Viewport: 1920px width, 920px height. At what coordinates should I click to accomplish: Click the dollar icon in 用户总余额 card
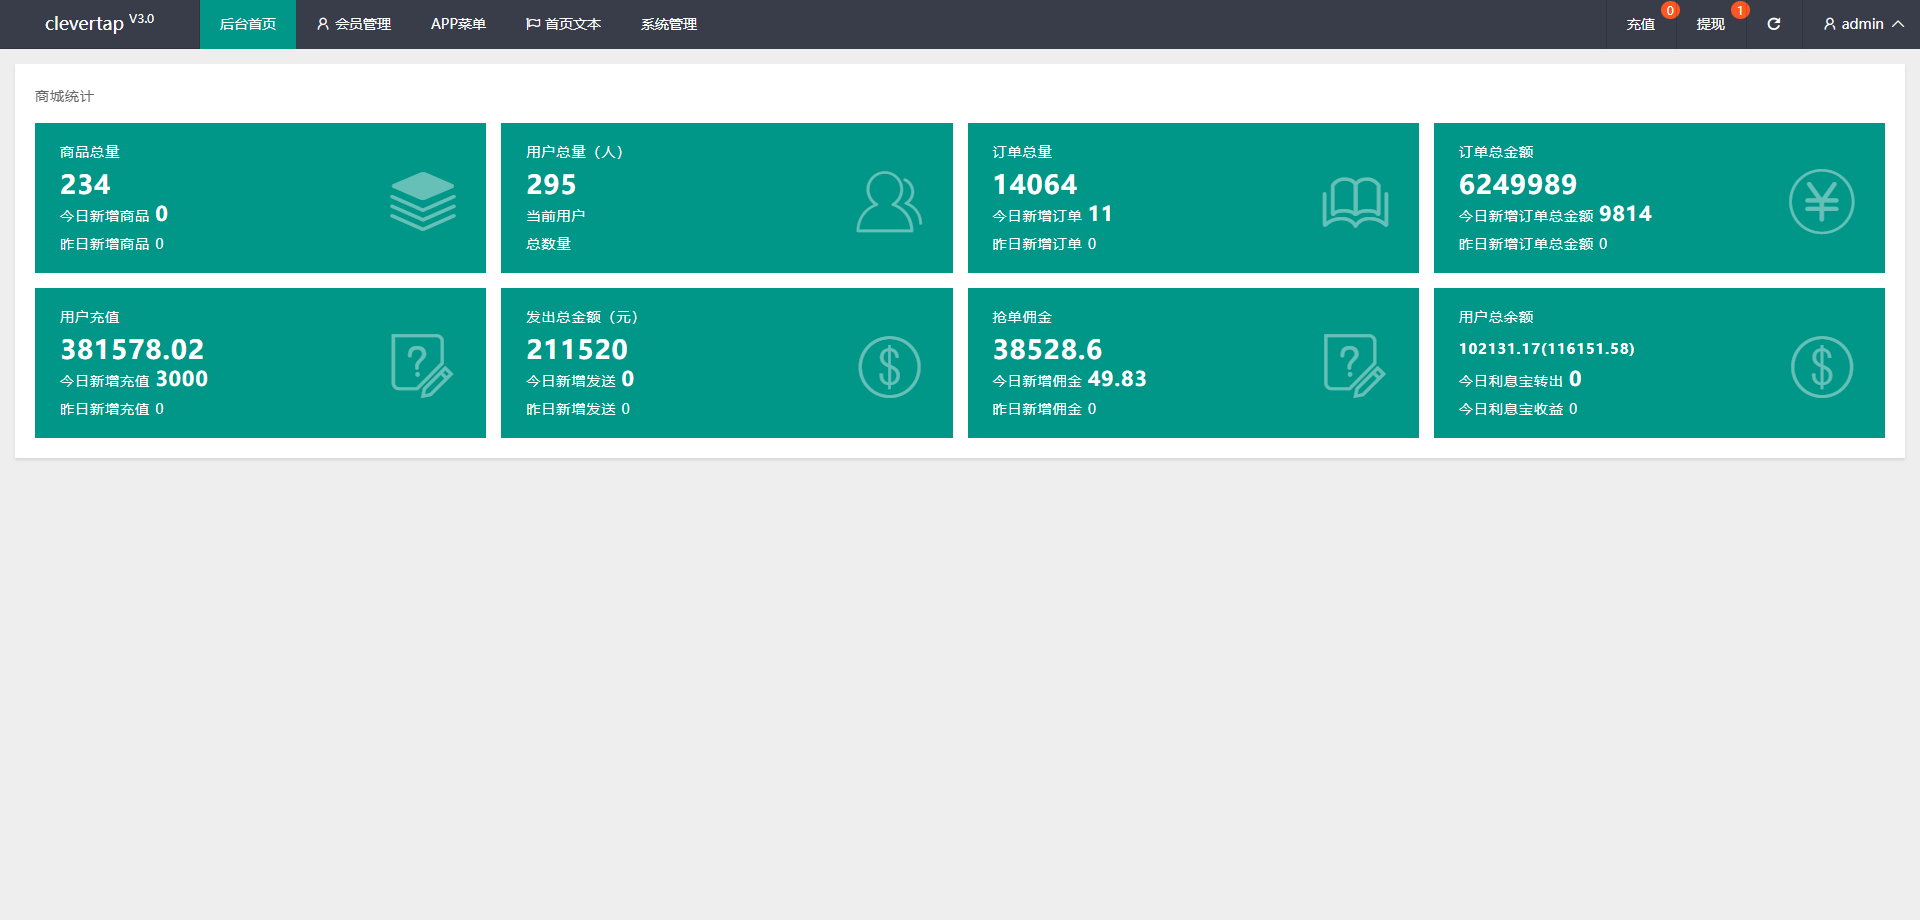(x=1820, y=367)
